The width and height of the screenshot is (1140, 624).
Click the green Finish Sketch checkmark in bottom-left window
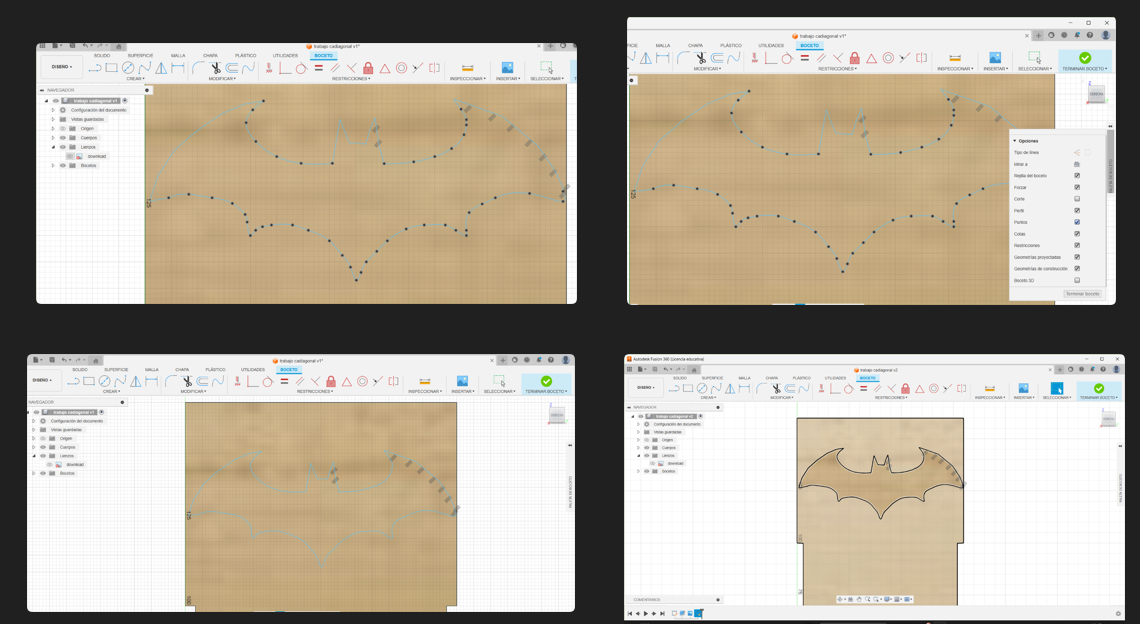click(x=546, y=381)
